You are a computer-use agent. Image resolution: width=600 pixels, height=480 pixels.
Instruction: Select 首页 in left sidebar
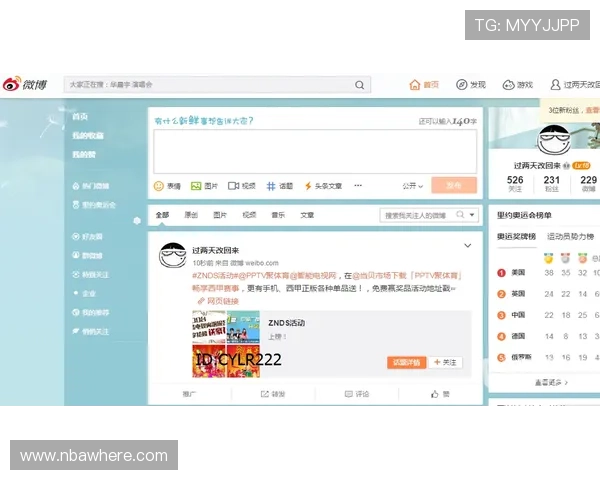point(80,117)
